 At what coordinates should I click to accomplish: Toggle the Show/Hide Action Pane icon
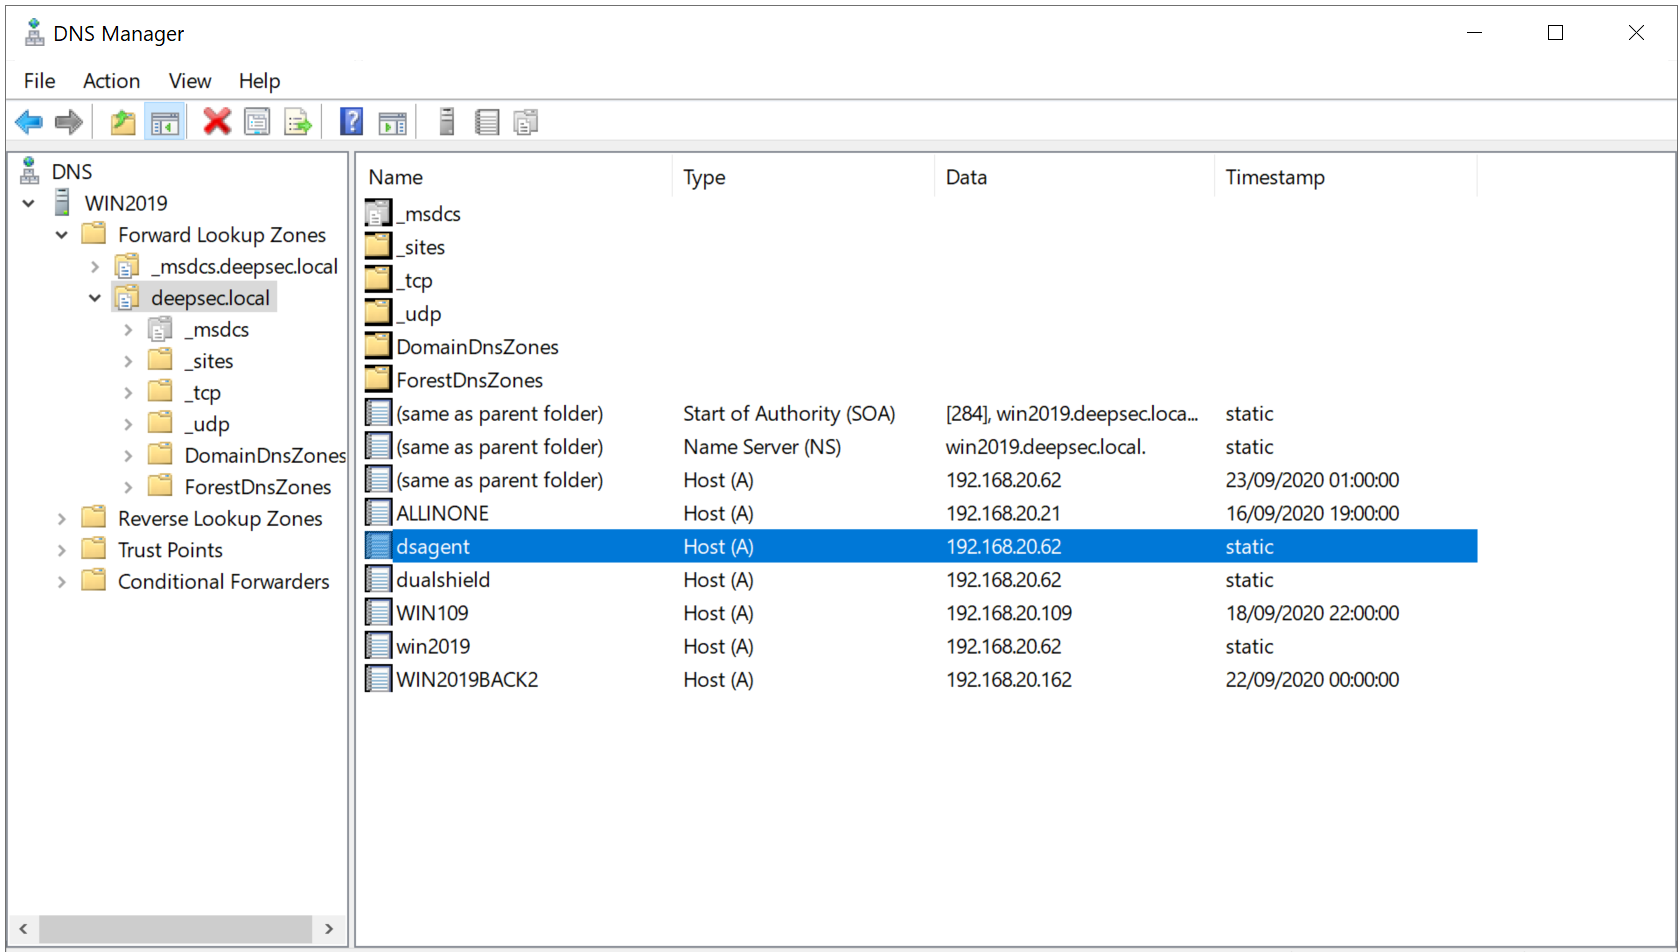pos(392,122)
